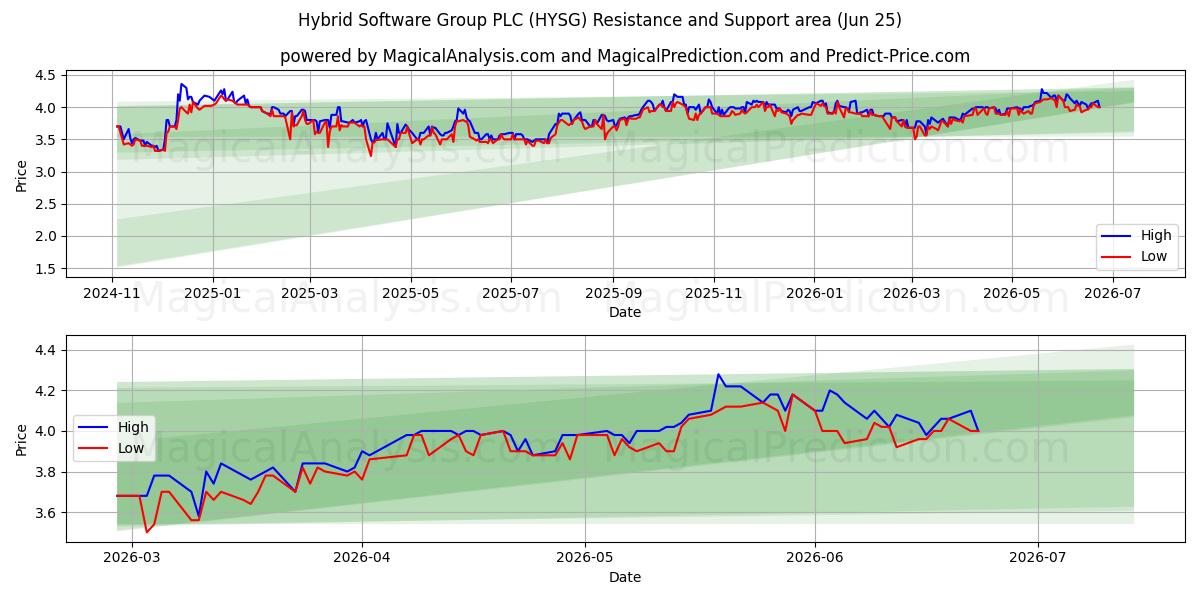
Task: Click the top chart x-axis label 2026-01
Action: (814, 292)
